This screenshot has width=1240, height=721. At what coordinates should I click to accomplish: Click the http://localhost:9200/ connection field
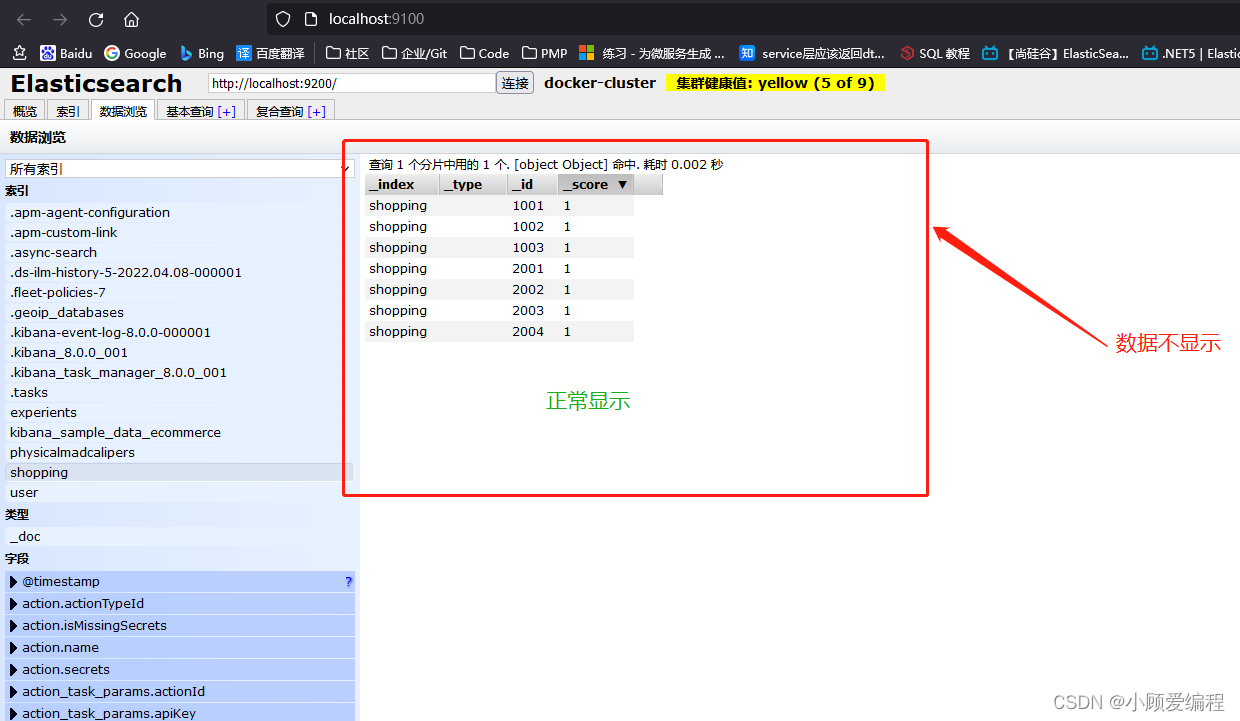point(351,83)
